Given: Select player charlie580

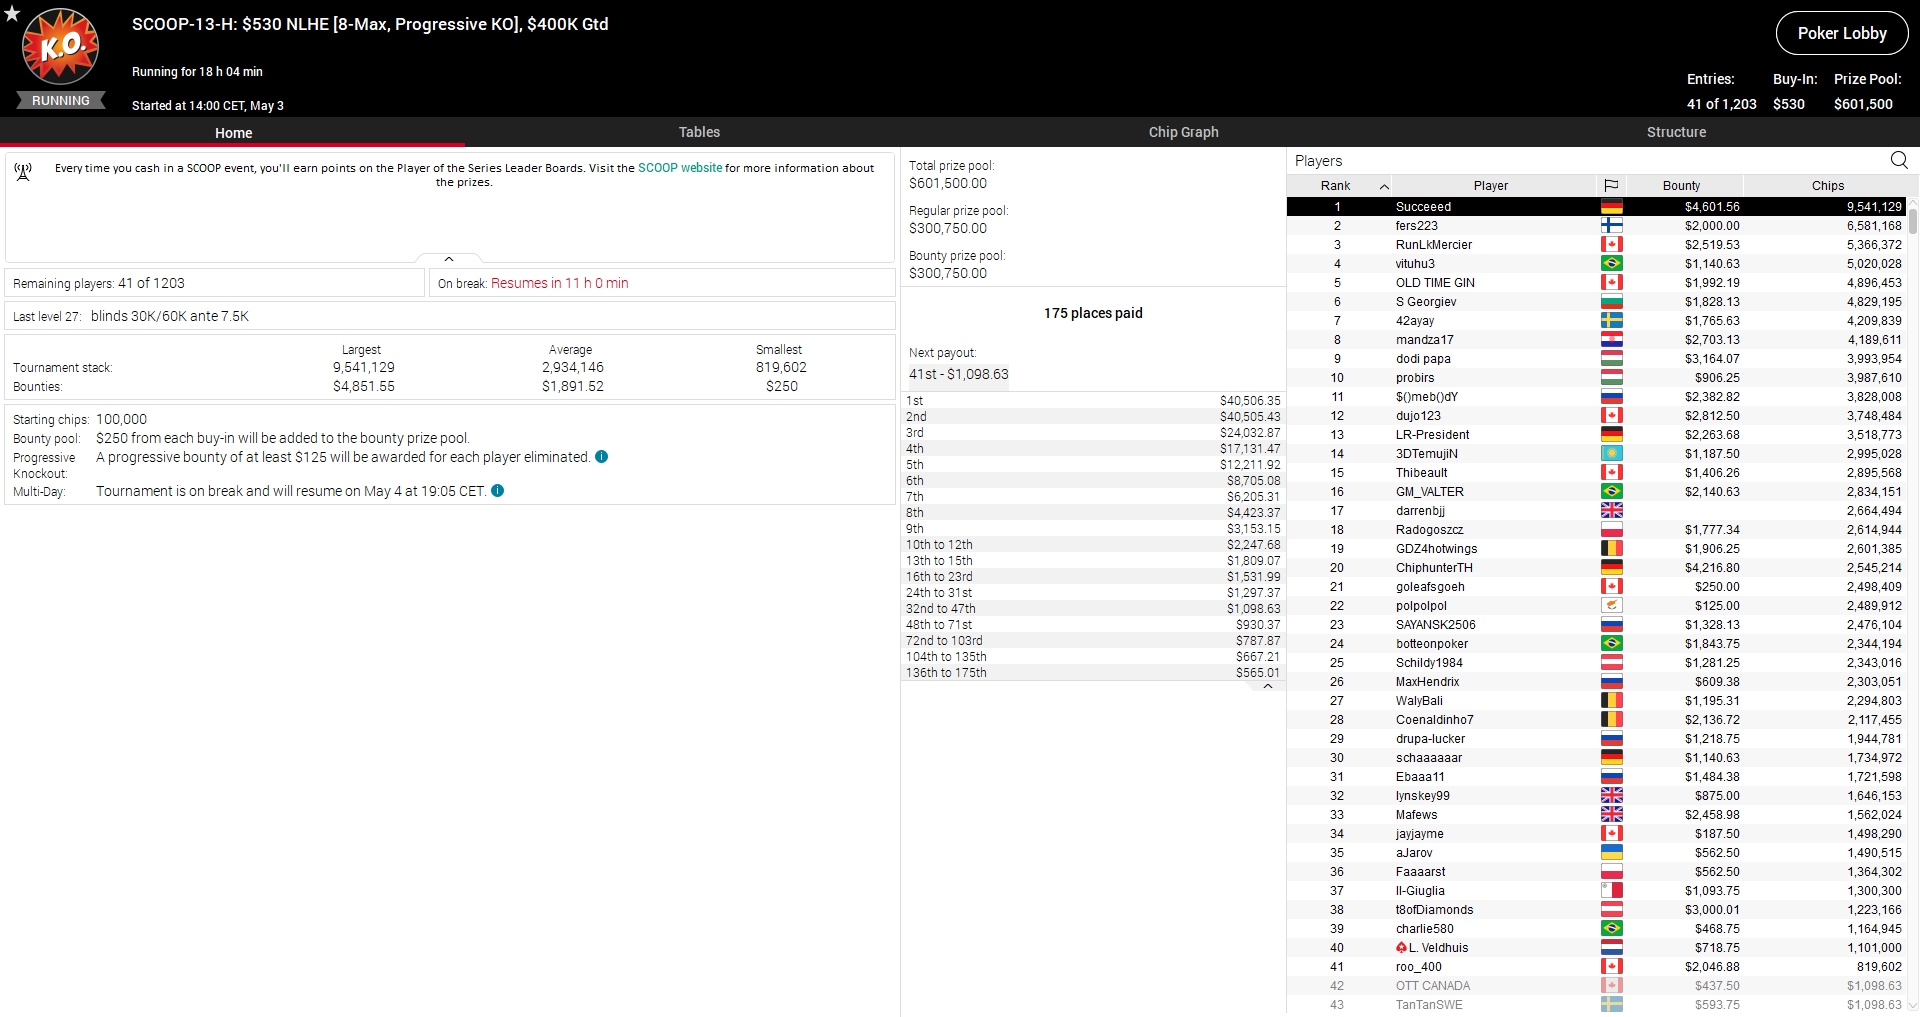Looking at the screenshot, I should 1596,929.
